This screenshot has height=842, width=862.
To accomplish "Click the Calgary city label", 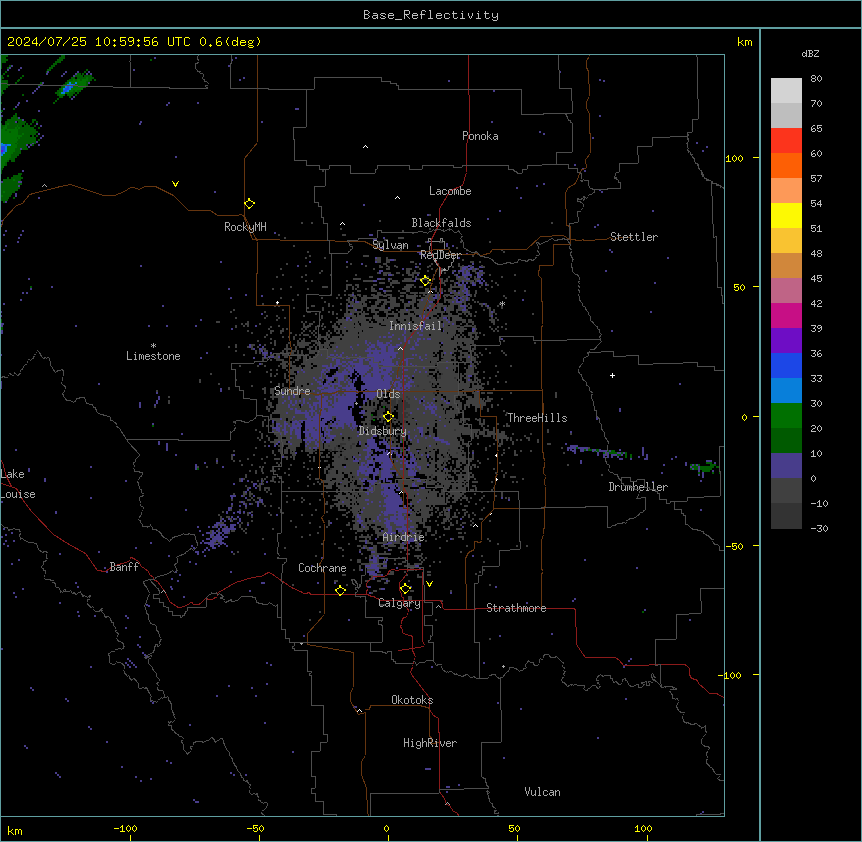I will (399, 603).
